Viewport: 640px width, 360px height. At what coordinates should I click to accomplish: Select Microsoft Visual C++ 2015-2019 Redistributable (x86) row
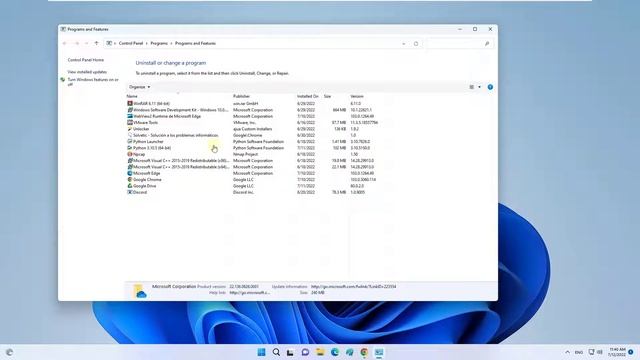click(x=251, y=160)
